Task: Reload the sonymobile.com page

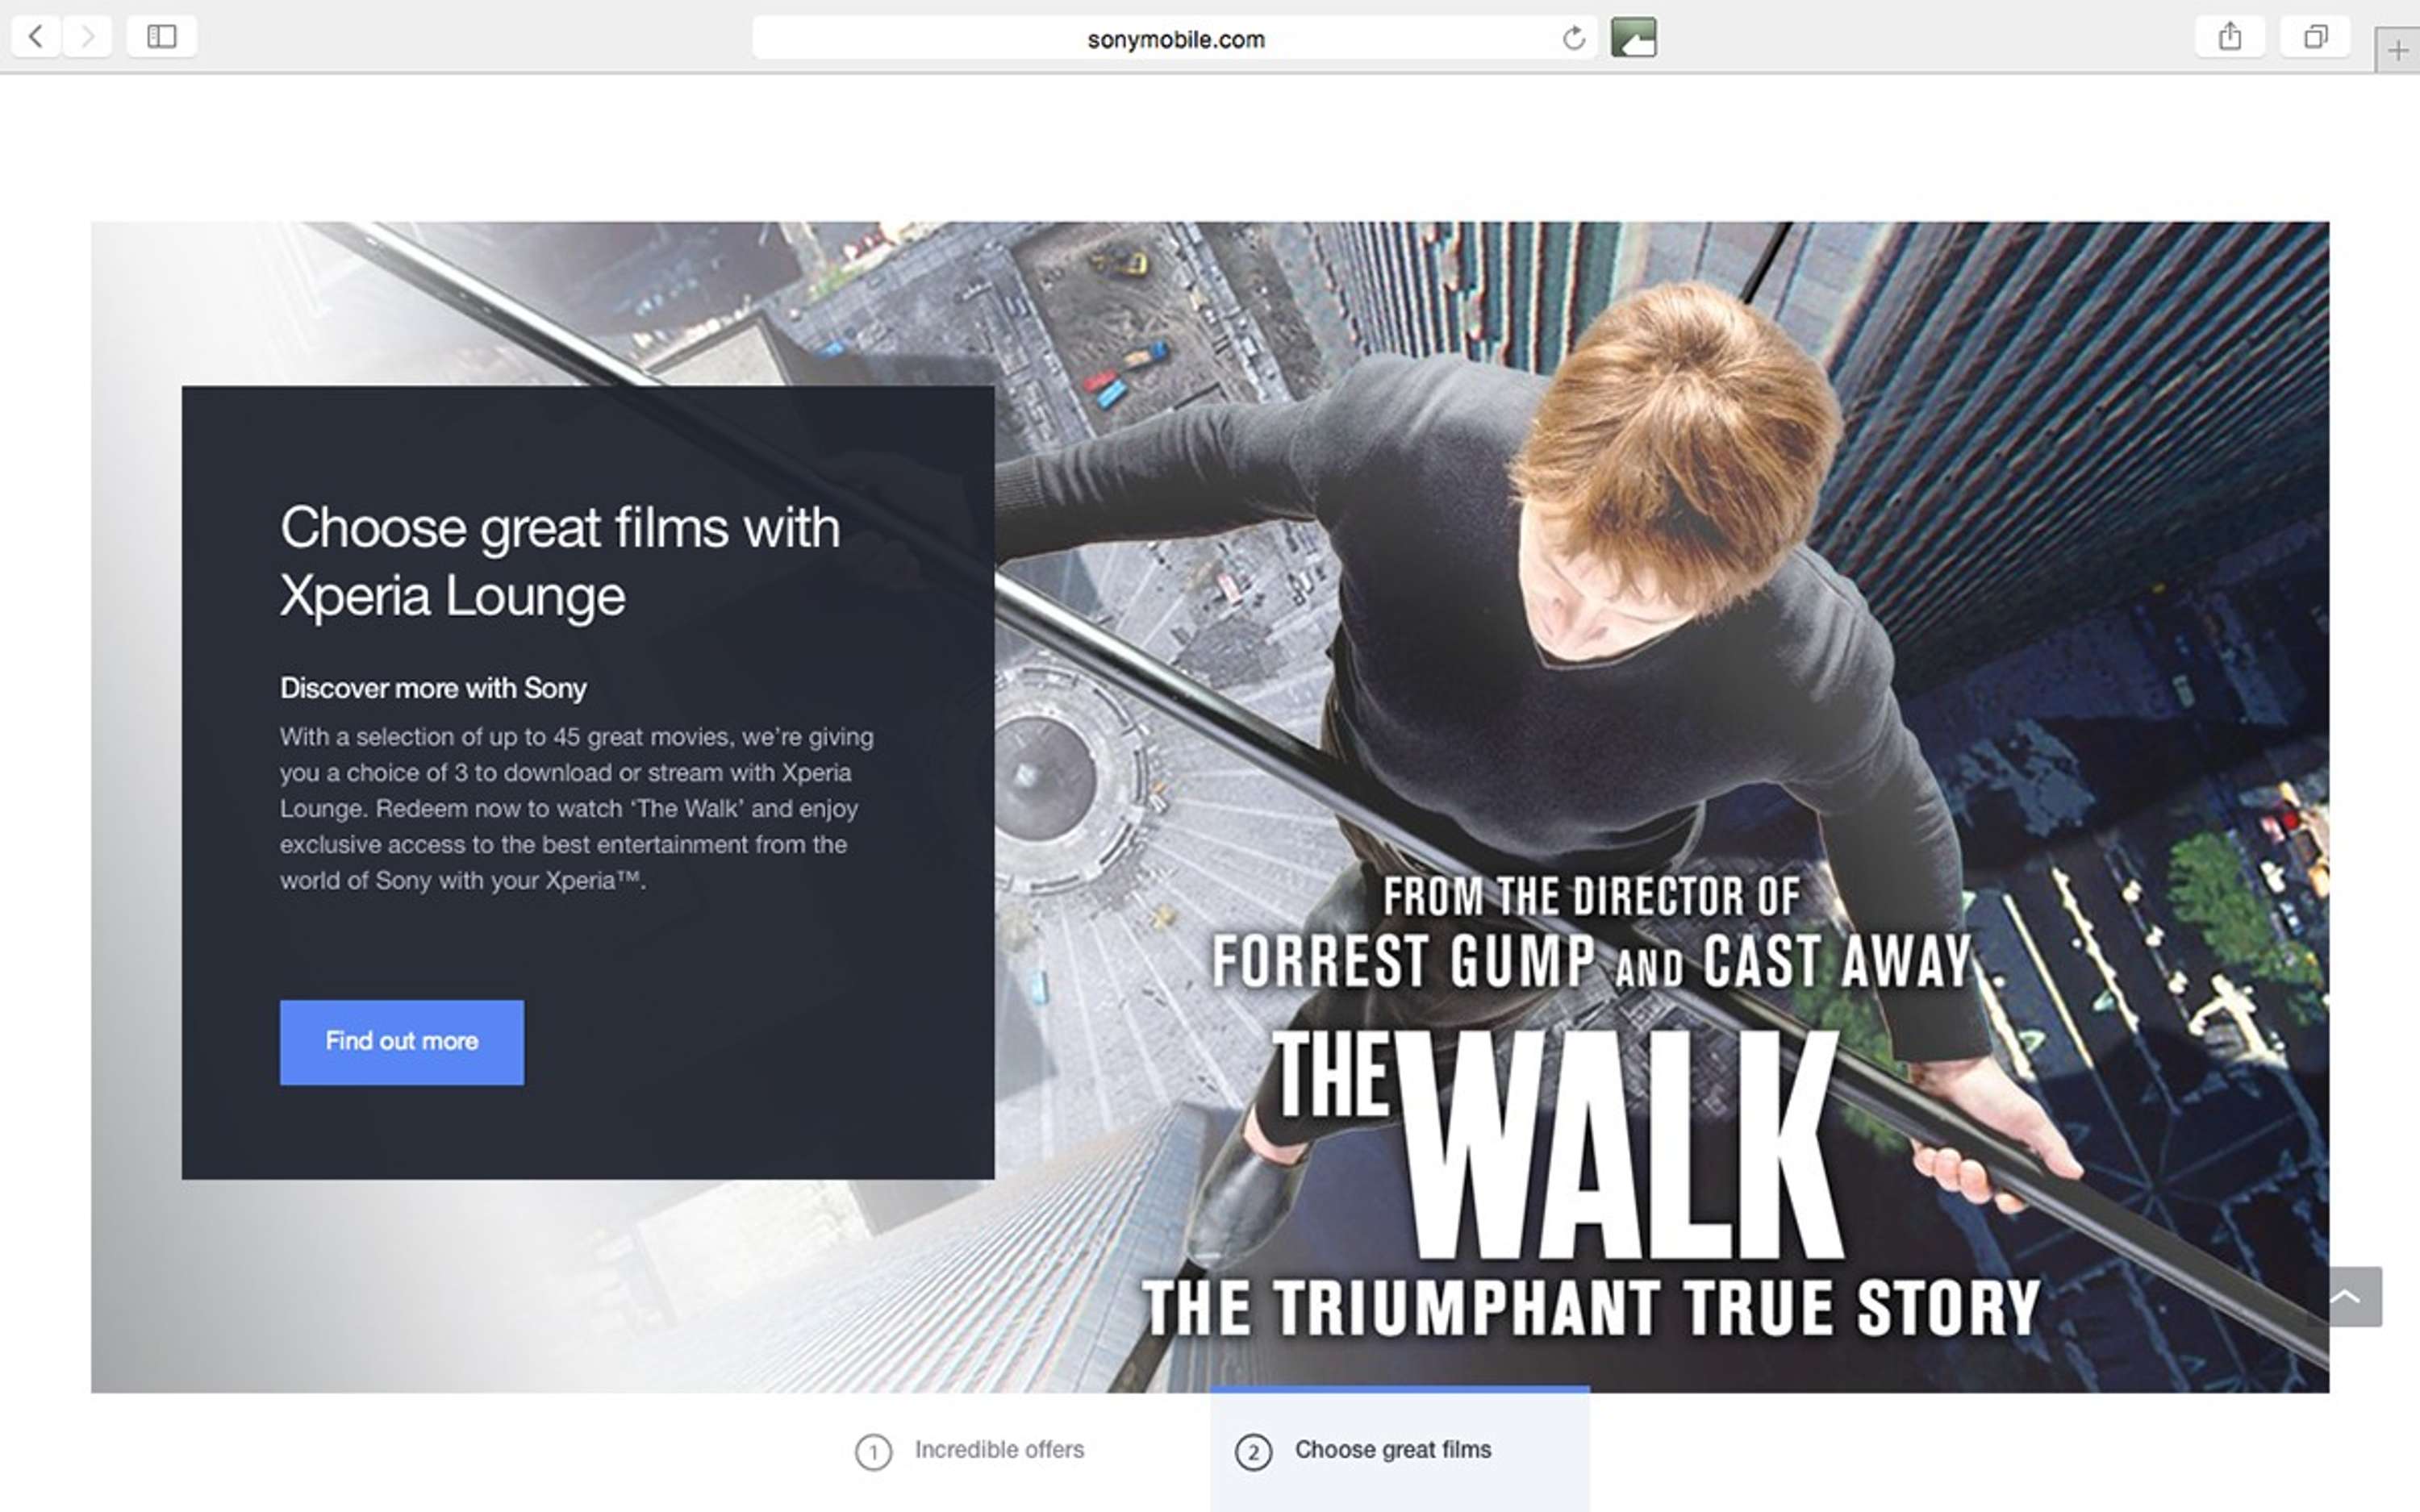Action: [1574, 38]
